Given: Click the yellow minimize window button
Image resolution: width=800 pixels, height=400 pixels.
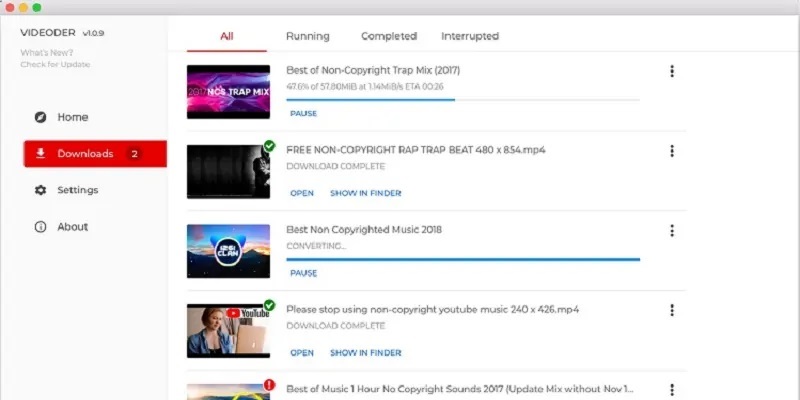Looking at the screenshot, I should 23,8.
